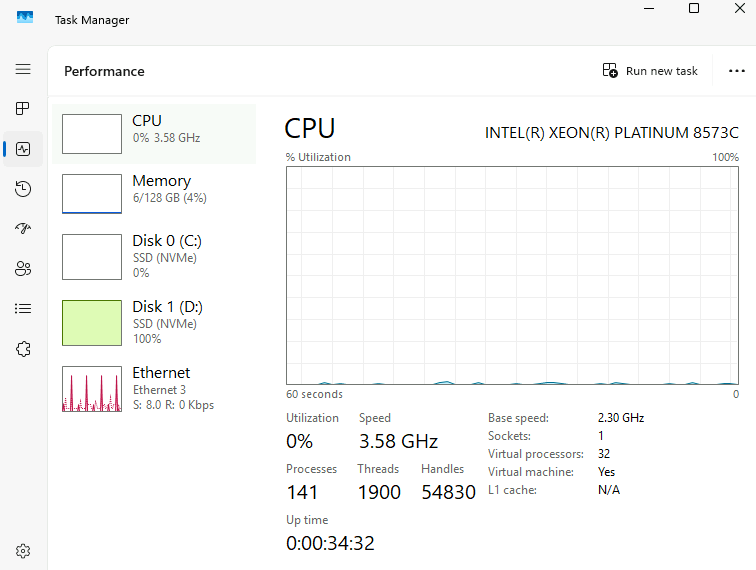Open the App history page
The height and width of the screenshot is (570, 756).
click(23, 189)
